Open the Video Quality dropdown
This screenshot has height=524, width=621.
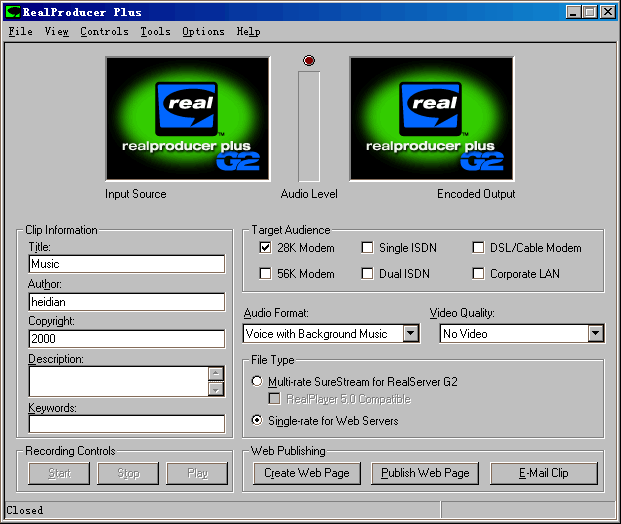[x=596, y=334]
